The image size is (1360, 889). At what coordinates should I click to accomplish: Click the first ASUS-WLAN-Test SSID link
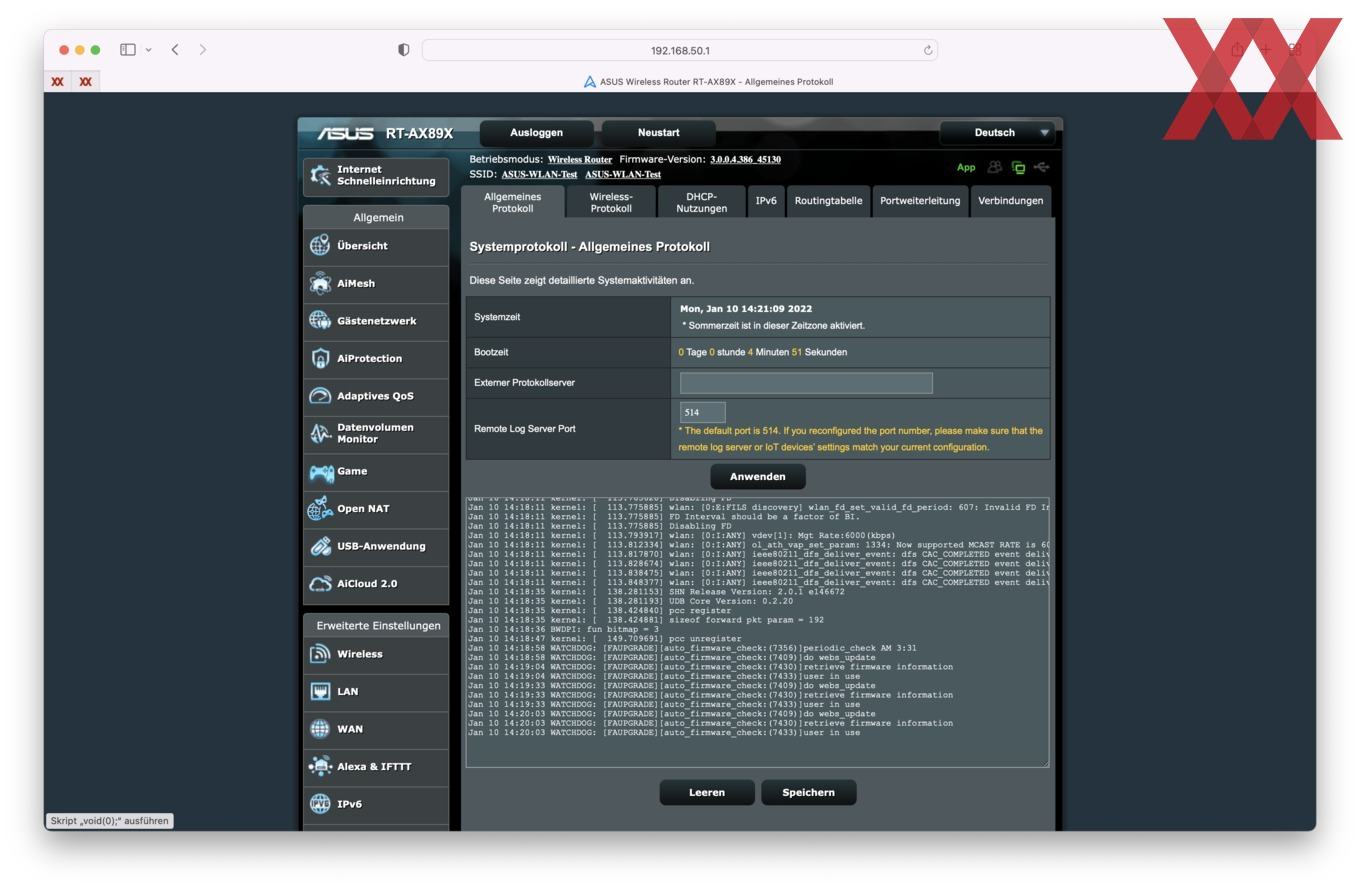(539, 175)
